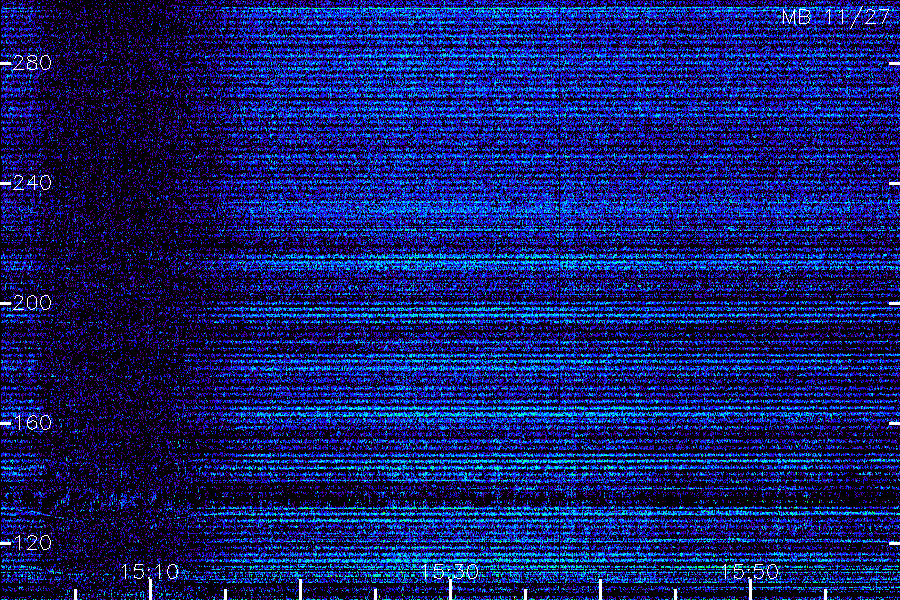900x600 pixels.
Task: Click the MB 11/27 date label
Action: (x=836, y=17)
